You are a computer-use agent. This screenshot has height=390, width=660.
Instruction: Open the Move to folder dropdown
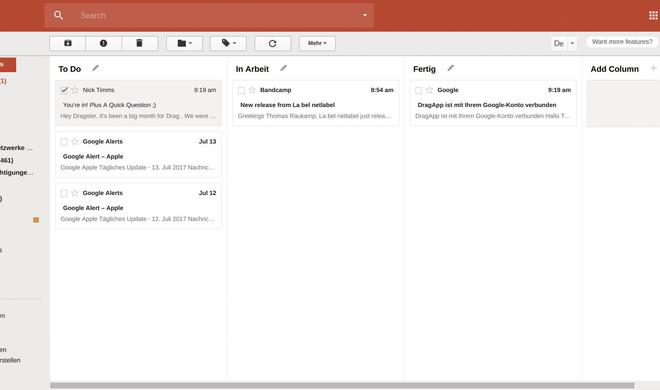(184, 43)
